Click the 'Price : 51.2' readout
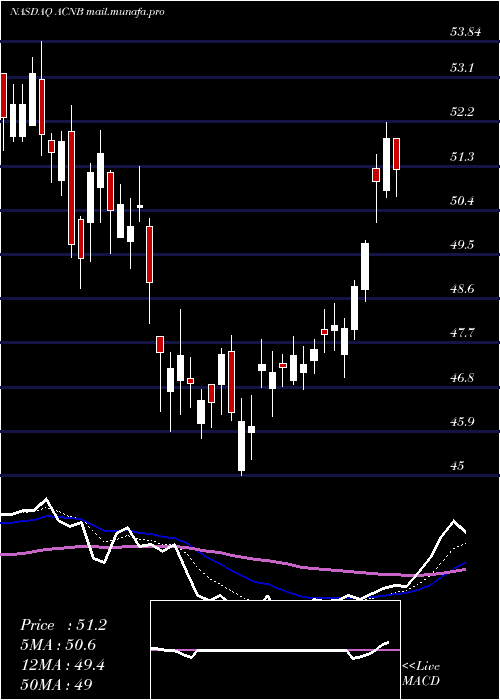 63,625
